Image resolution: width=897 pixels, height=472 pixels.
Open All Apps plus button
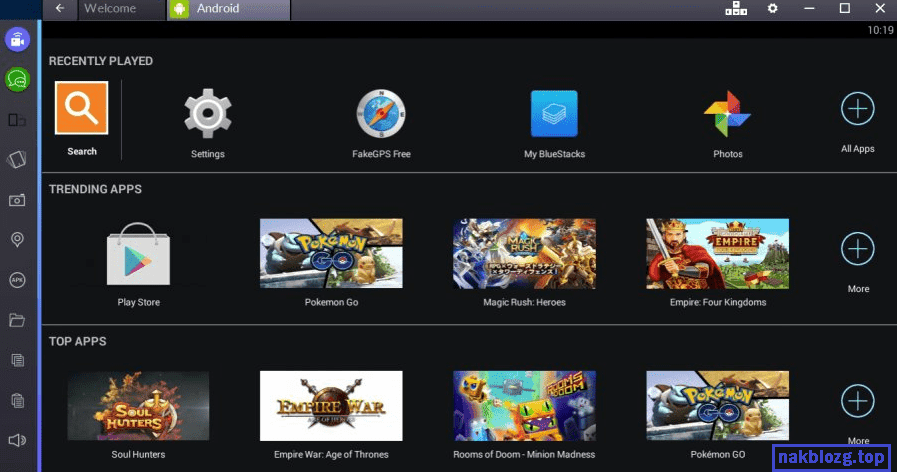(858, 109)
